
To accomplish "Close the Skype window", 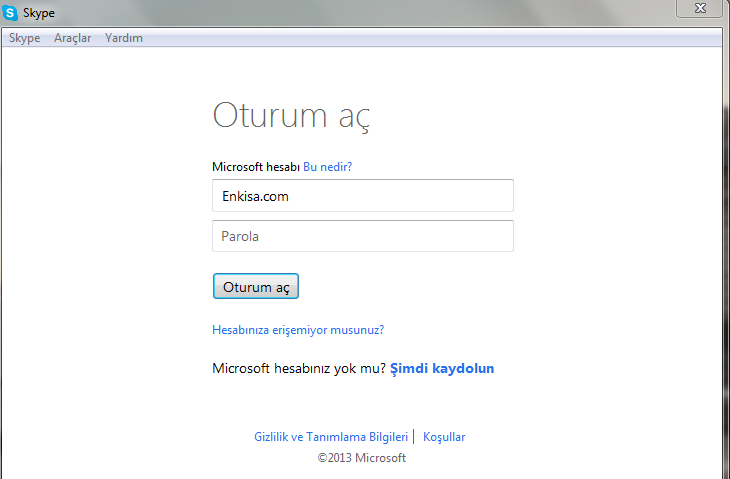I will tap(700, 8).
